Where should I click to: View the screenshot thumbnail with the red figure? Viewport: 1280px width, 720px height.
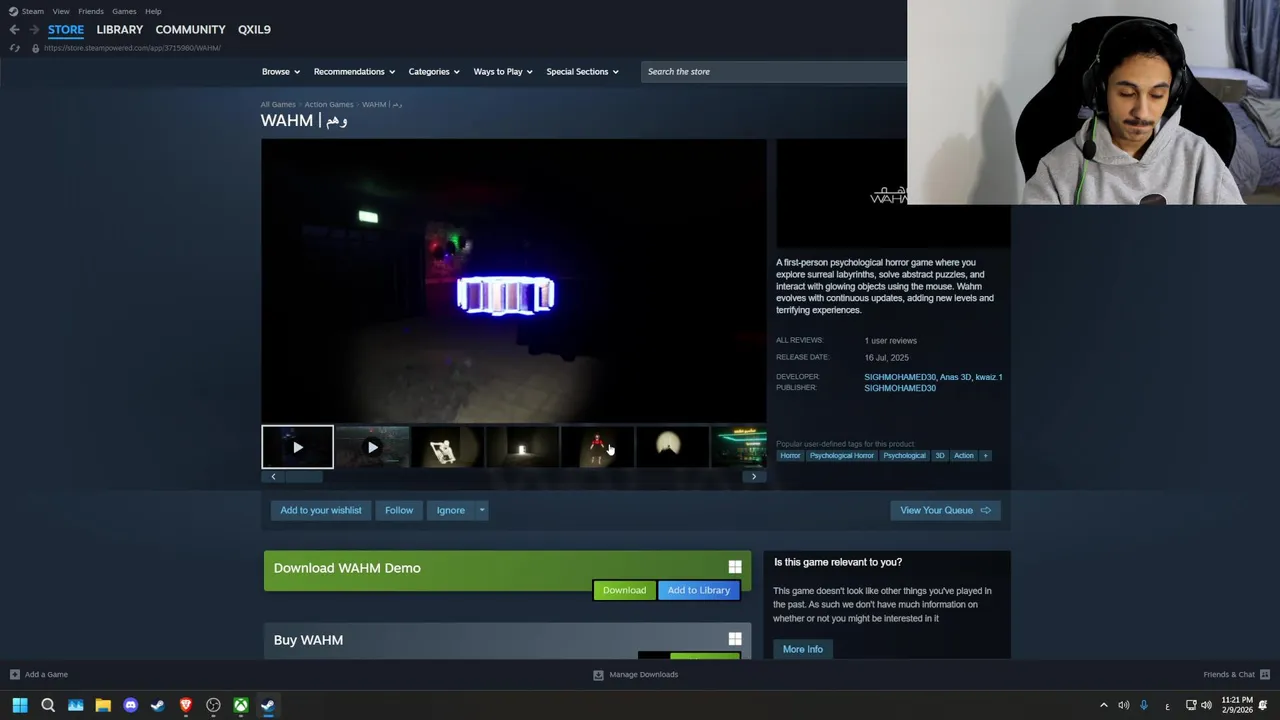(597, 447)
